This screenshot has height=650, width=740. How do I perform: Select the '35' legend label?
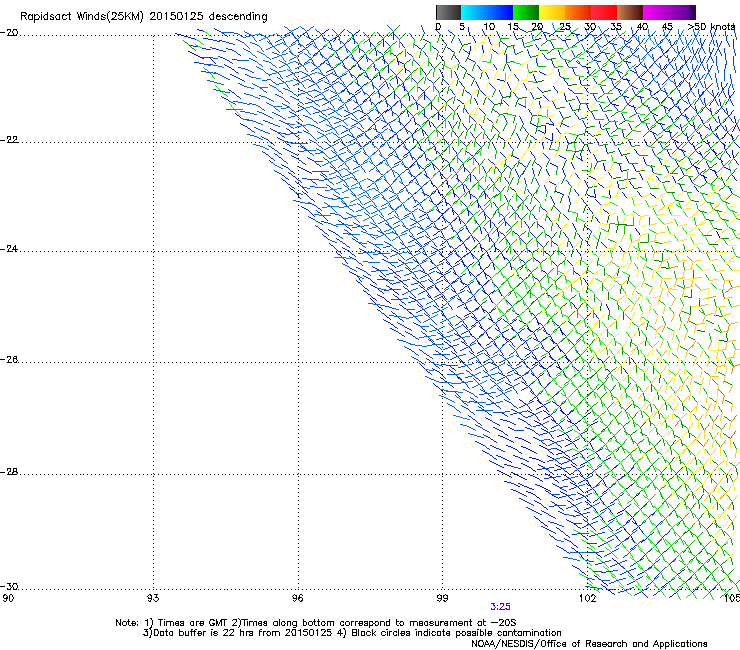616,27
